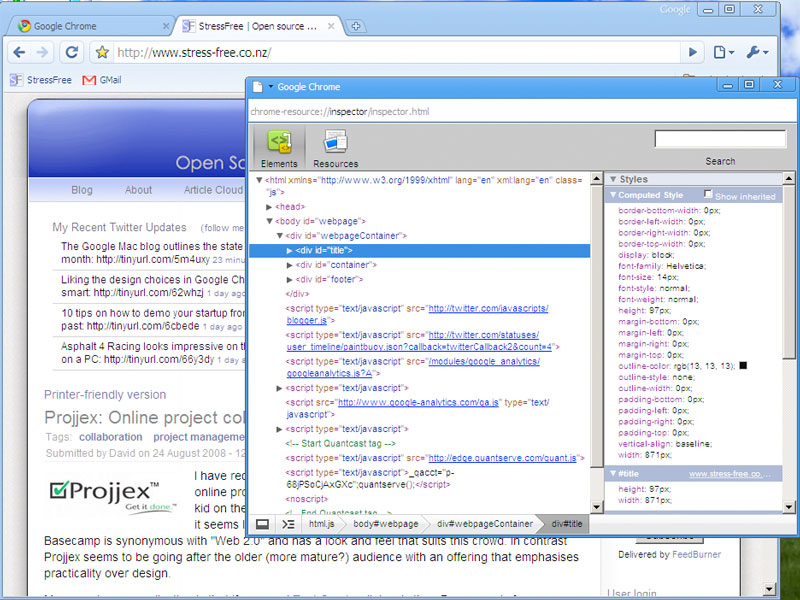
Task: Click the elements tree scrollbar down arrow
Action: coord(596,507)
